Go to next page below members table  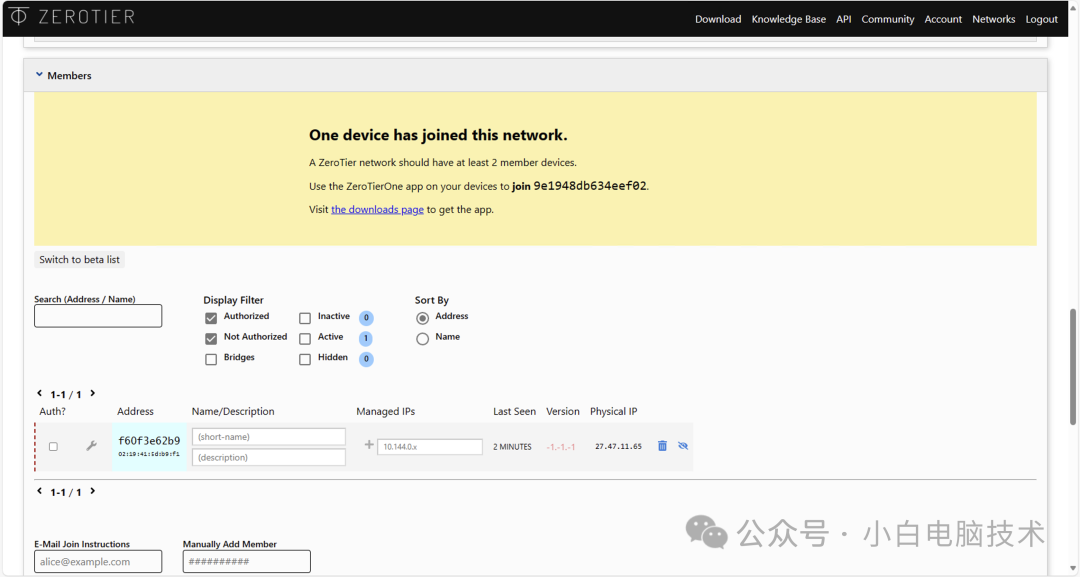(x=92, y=491)
